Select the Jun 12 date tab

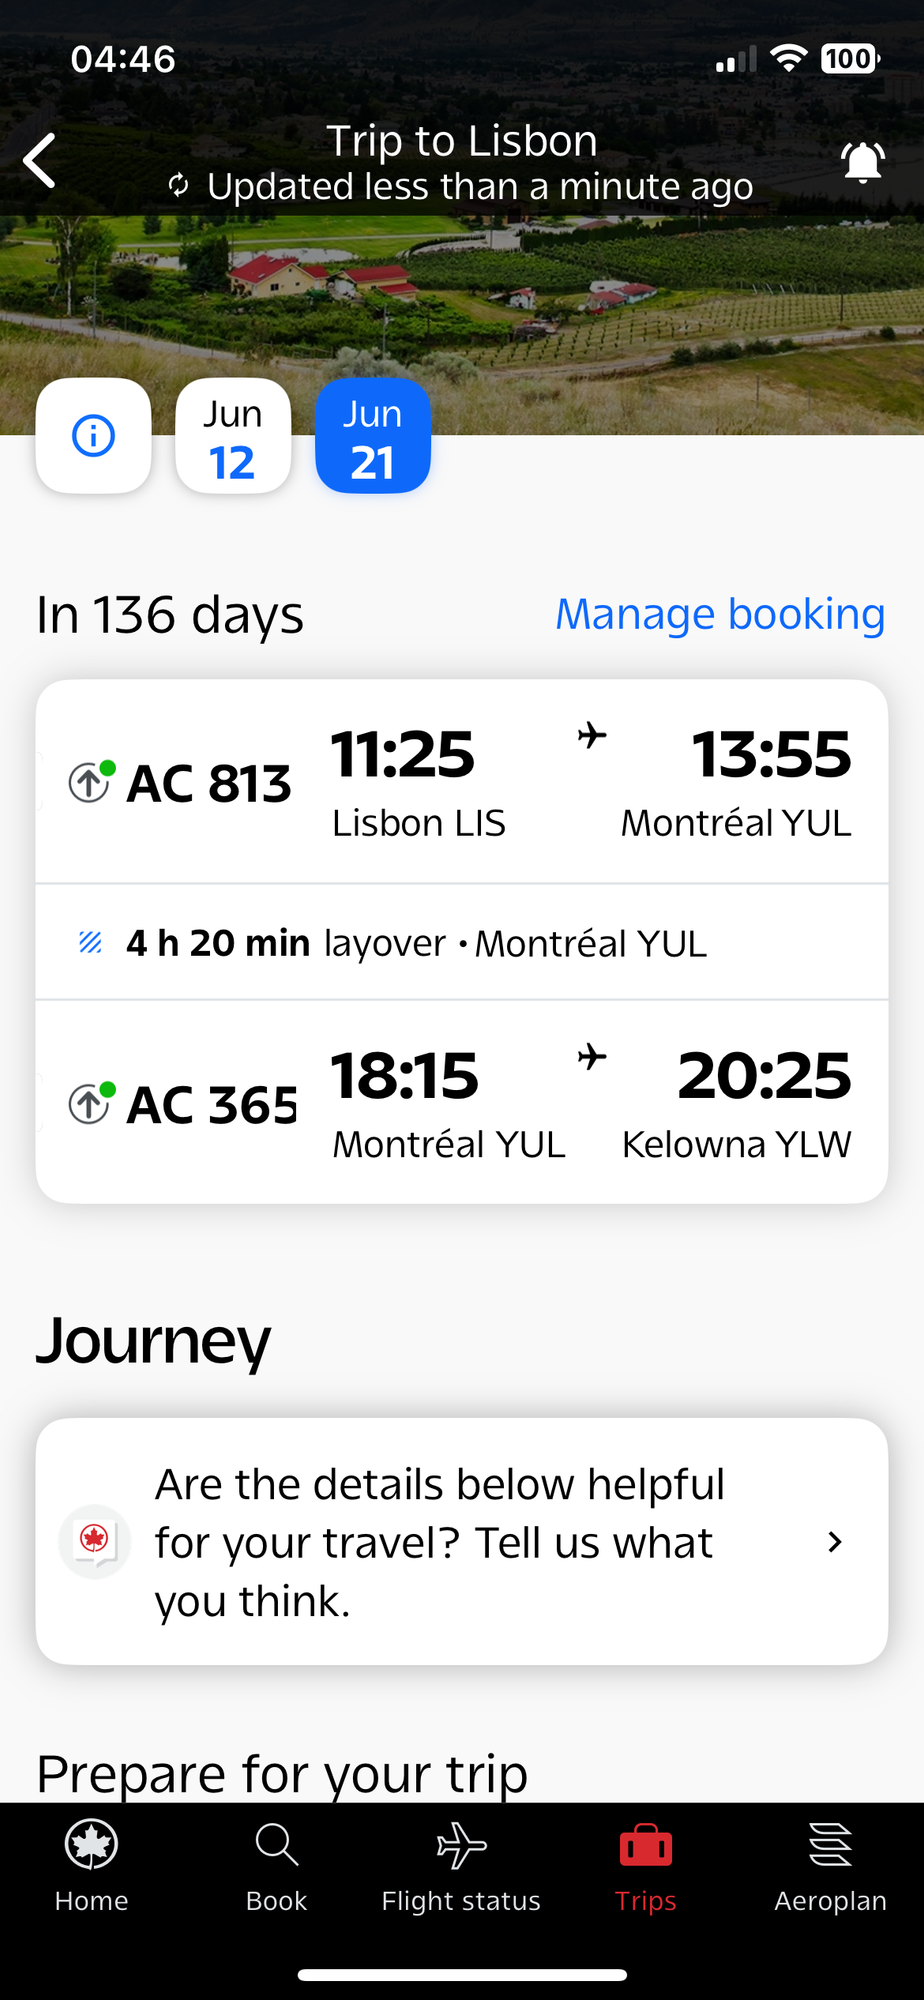coord(233,436)
